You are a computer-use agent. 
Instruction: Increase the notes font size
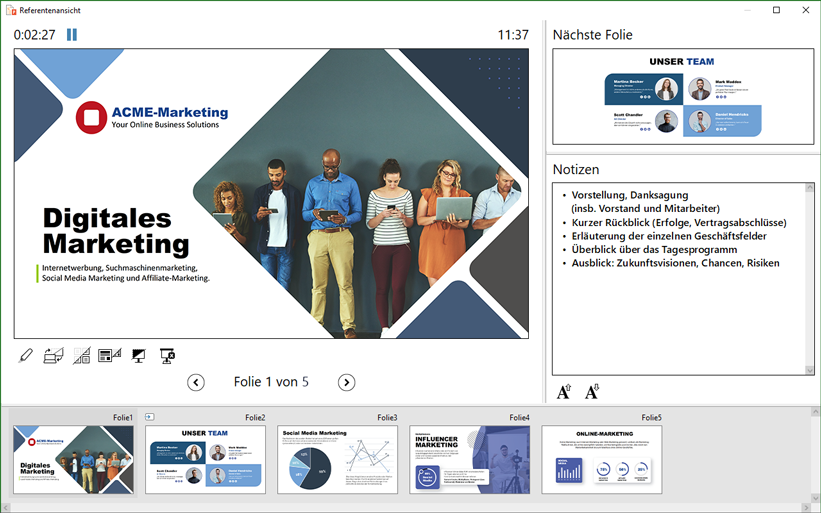pos(564,392)
